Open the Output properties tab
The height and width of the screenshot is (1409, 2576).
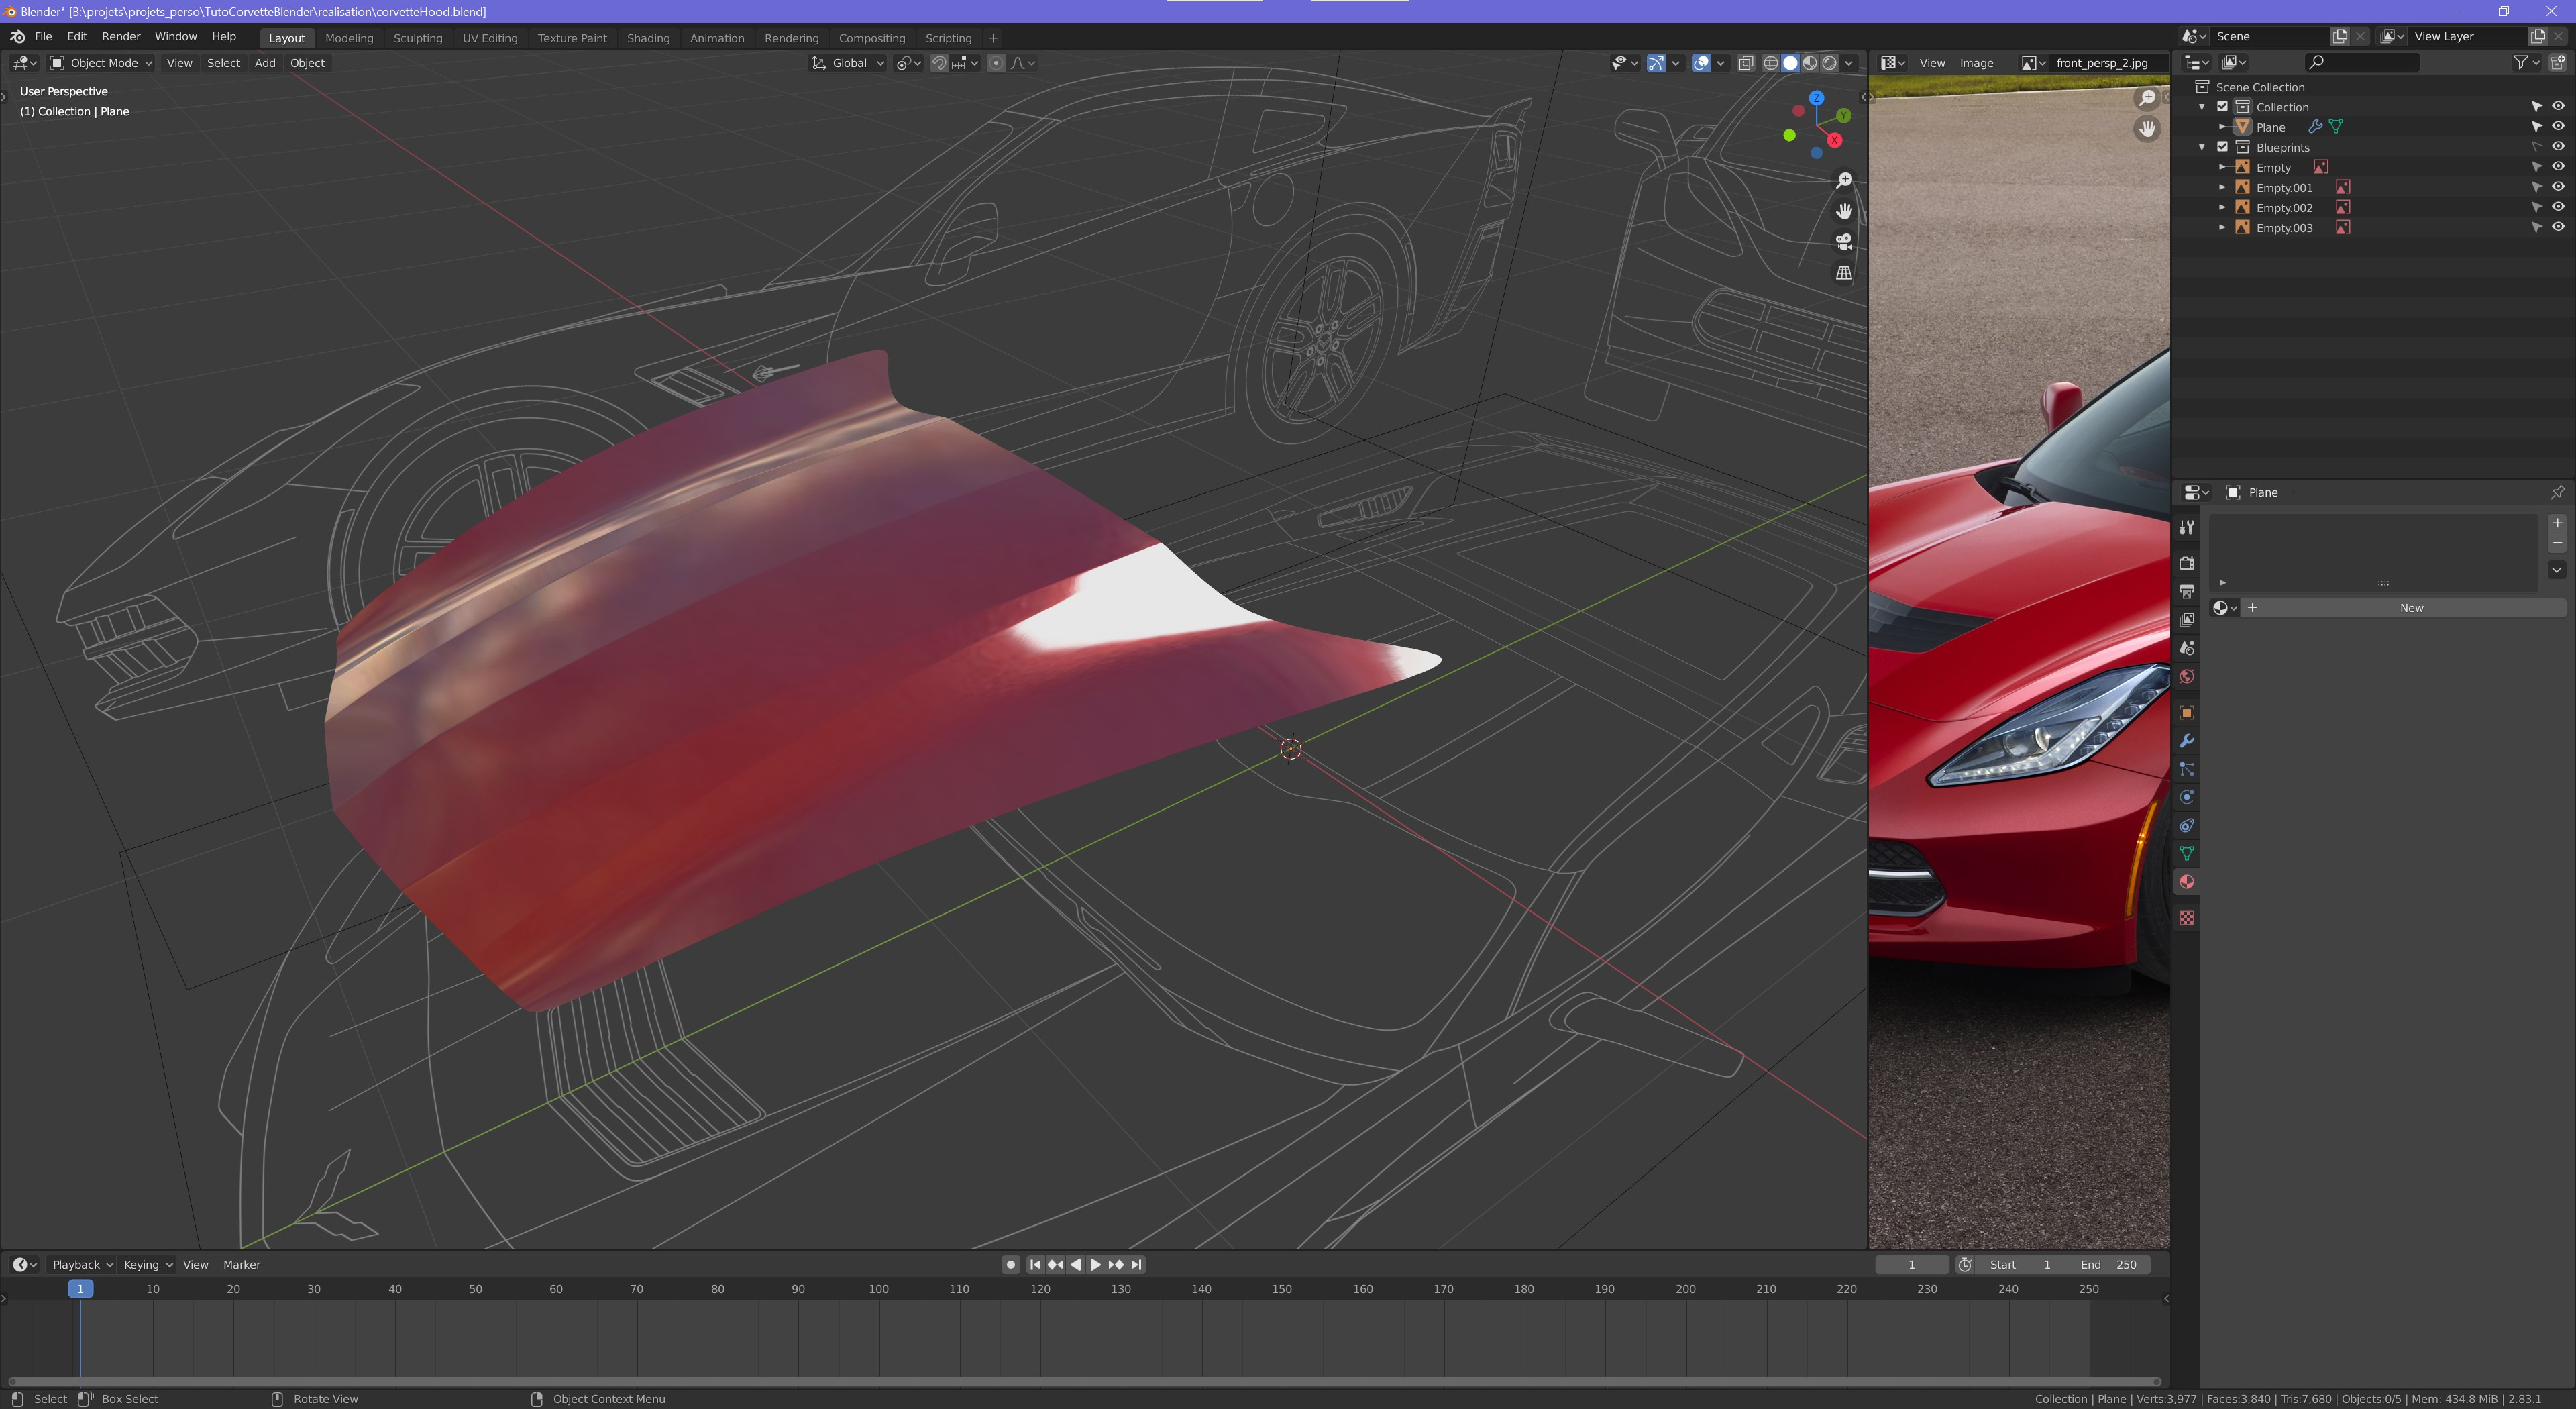point(2187,592)
